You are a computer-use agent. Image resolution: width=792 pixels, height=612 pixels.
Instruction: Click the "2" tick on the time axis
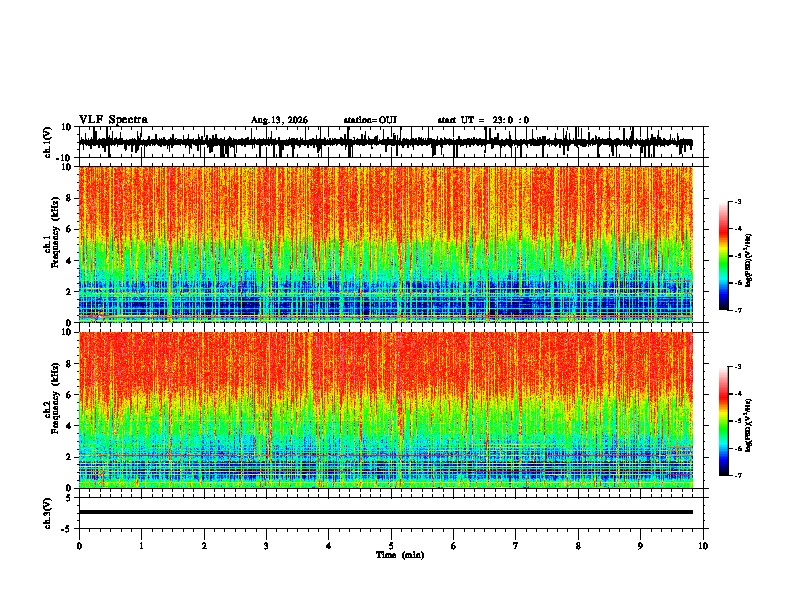204,546
